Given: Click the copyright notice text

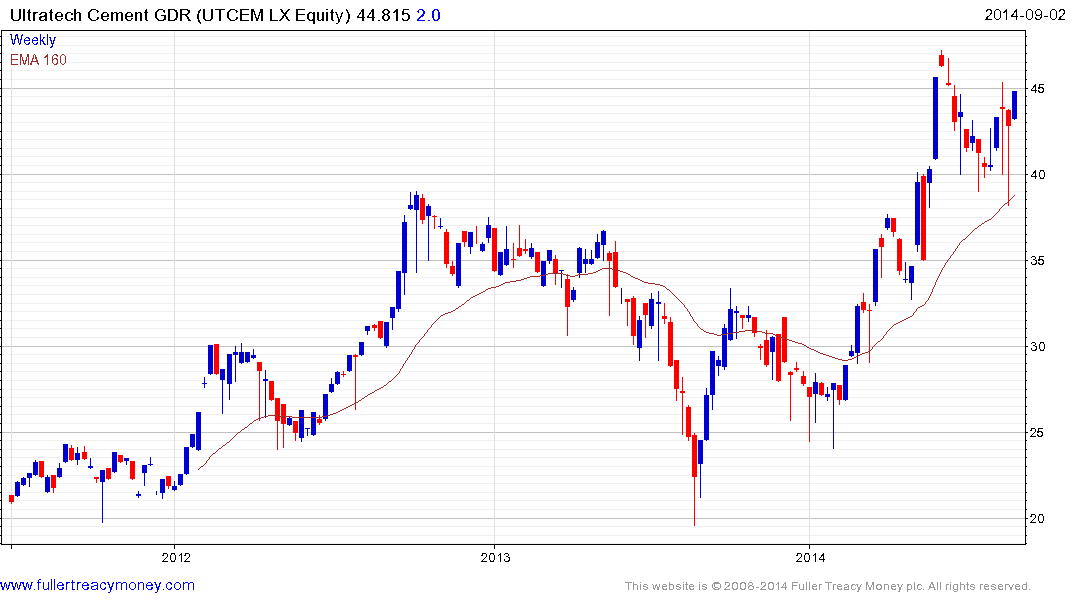Looking at the screenshot, I should [828, 586].
